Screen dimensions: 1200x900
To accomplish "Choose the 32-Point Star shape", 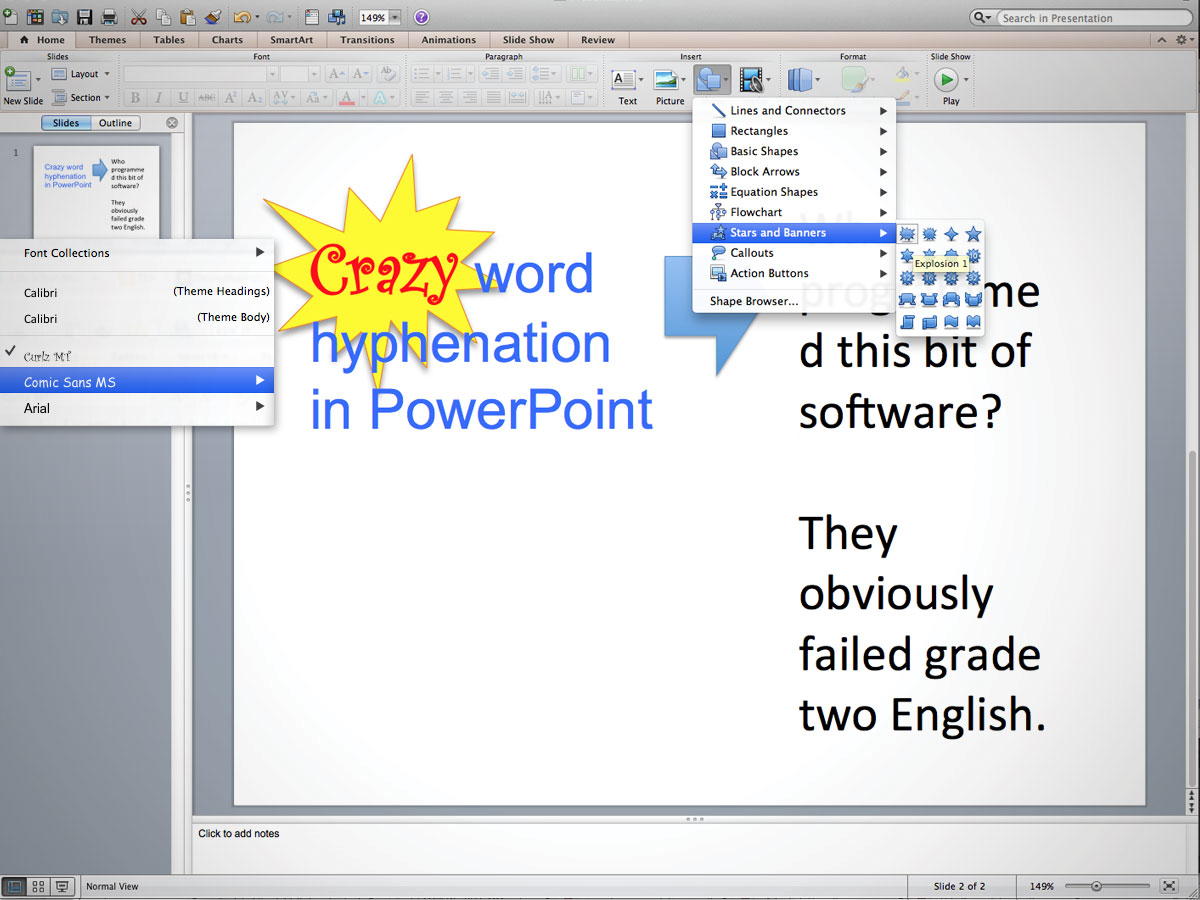I will (973, 278).
